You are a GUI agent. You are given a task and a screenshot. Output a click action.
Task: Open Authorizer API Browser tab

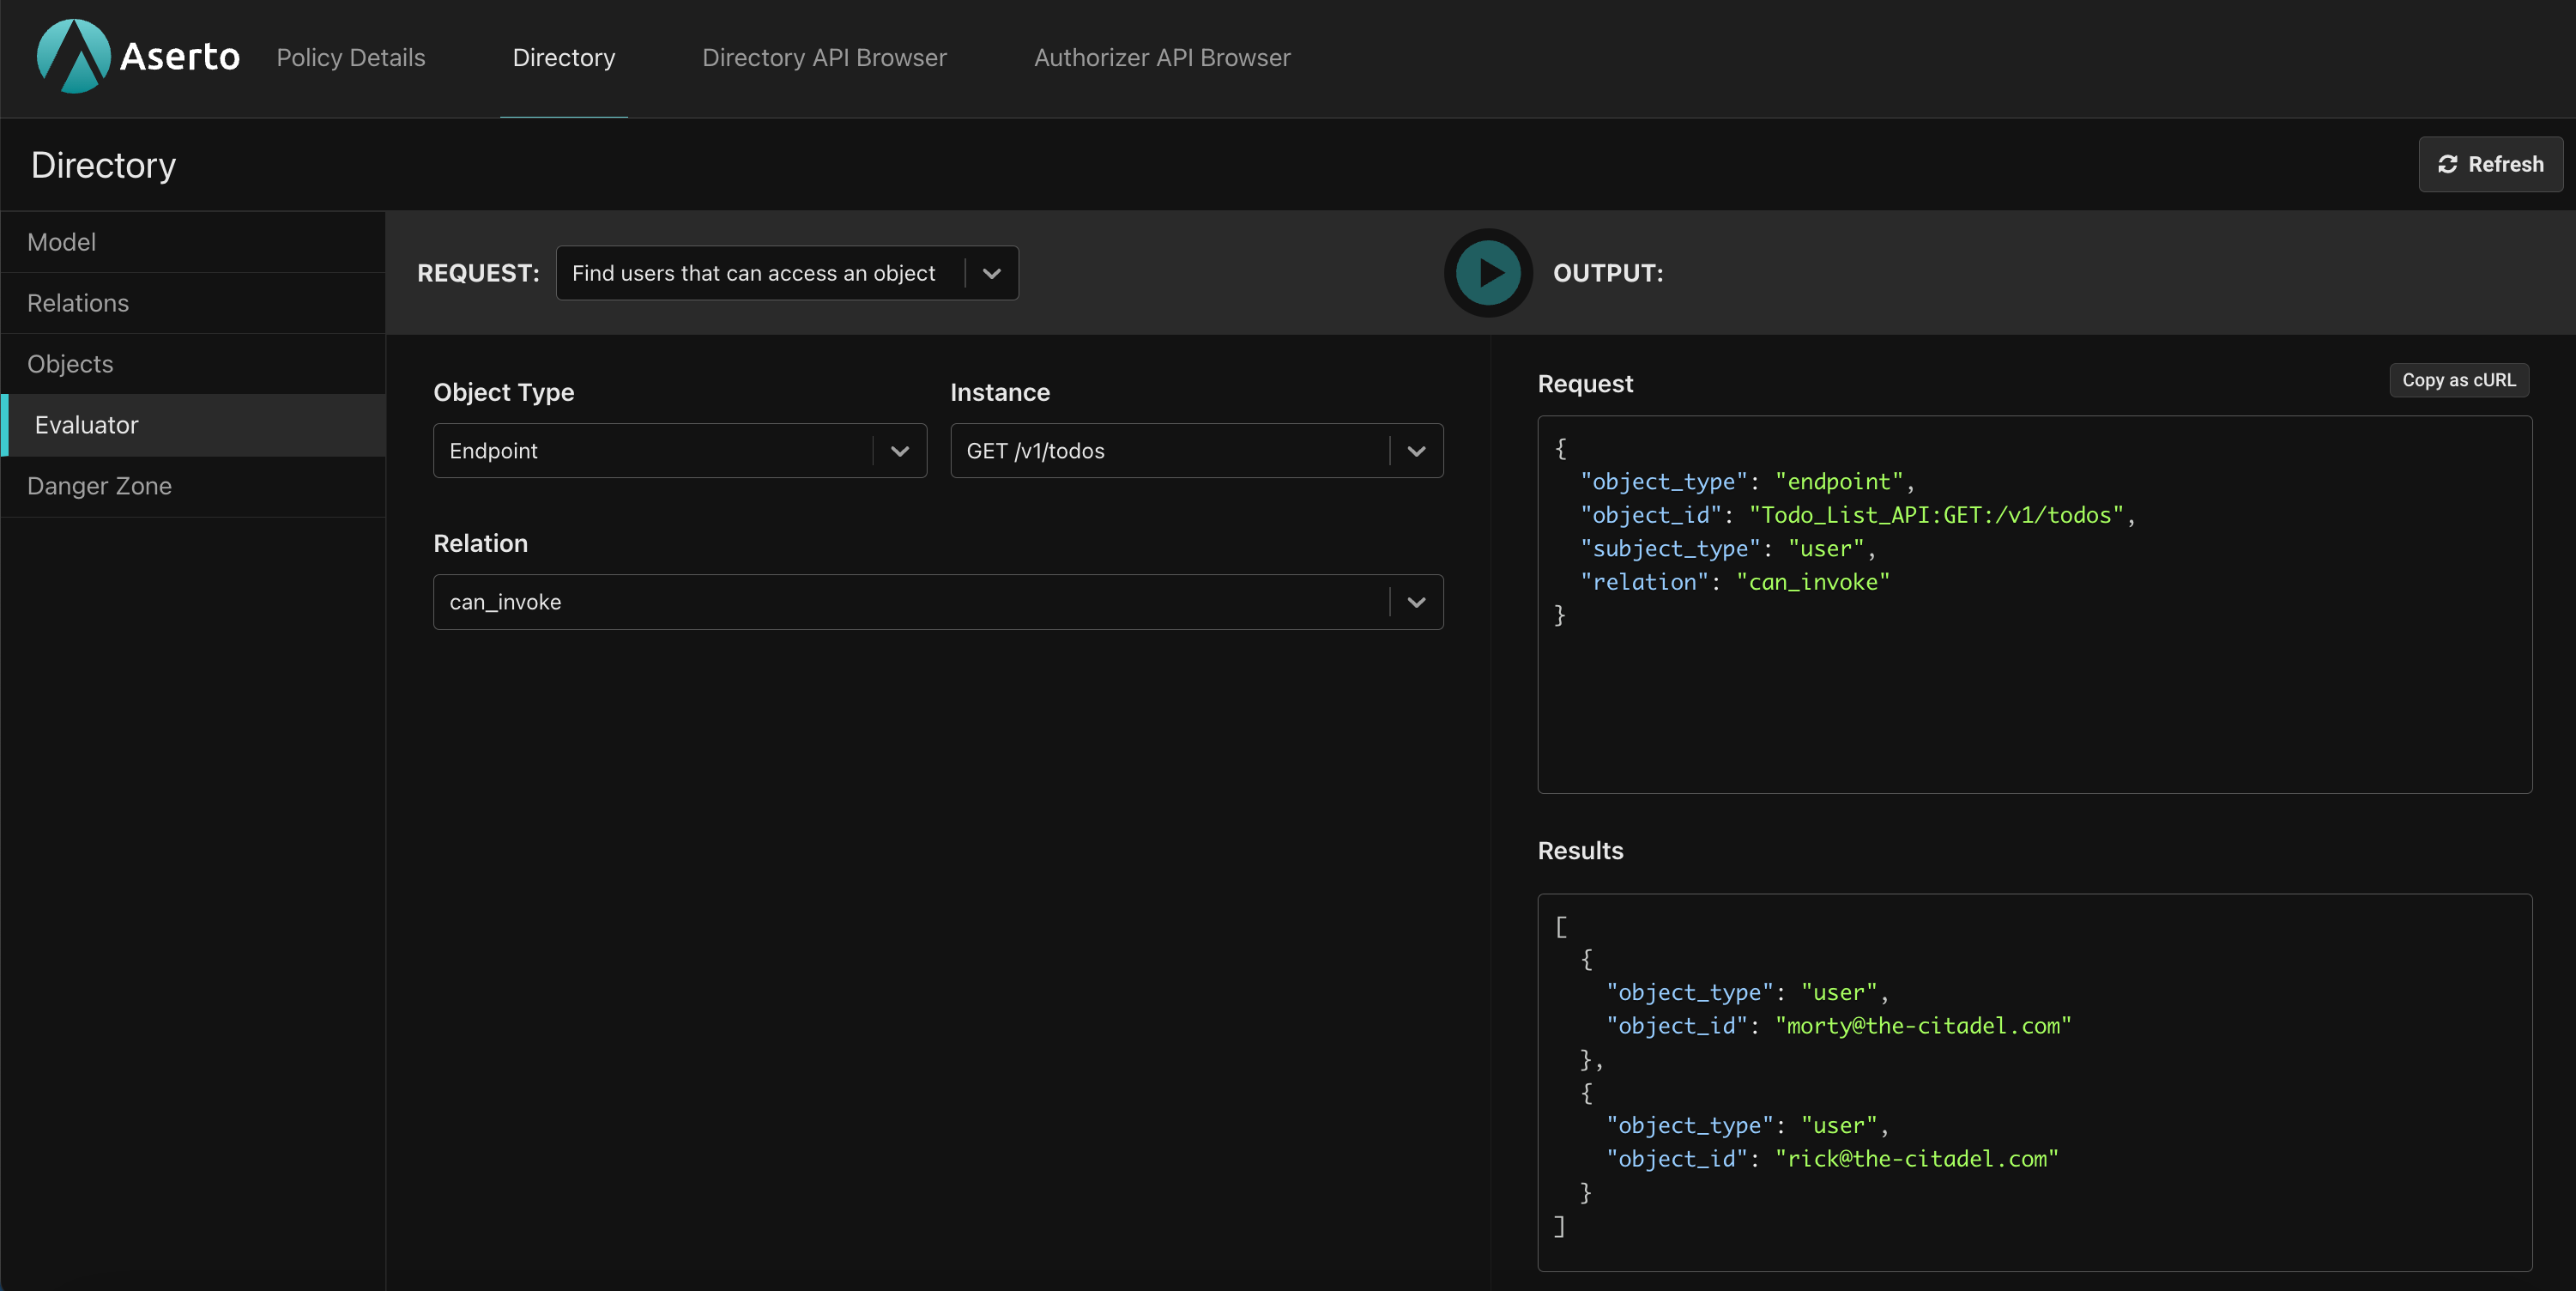(1162, 58)
